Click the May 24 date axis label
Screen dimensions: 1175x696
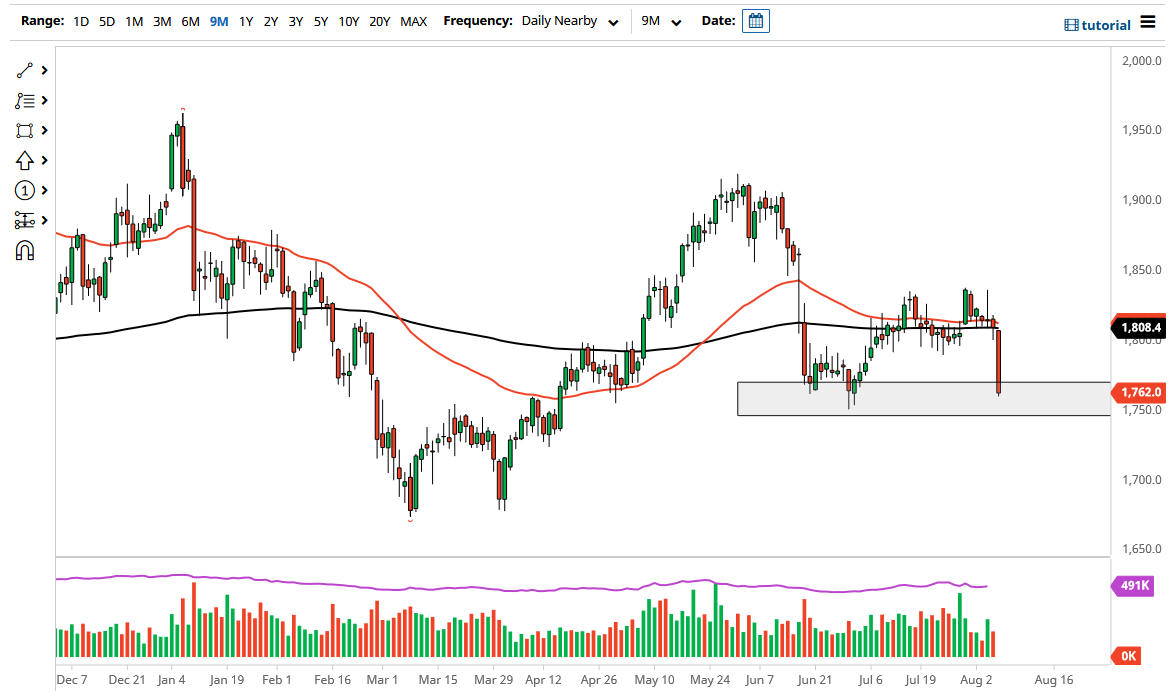pos(710,680)
